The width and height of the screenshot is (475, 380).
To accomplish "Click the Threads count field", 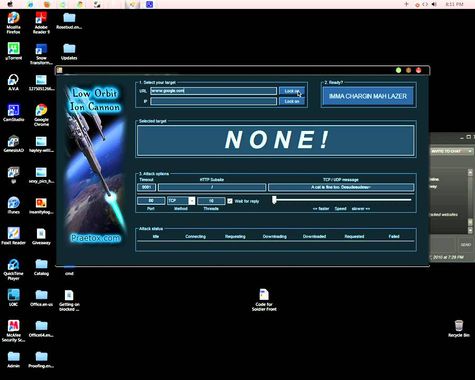I will [x=211, y=201].
